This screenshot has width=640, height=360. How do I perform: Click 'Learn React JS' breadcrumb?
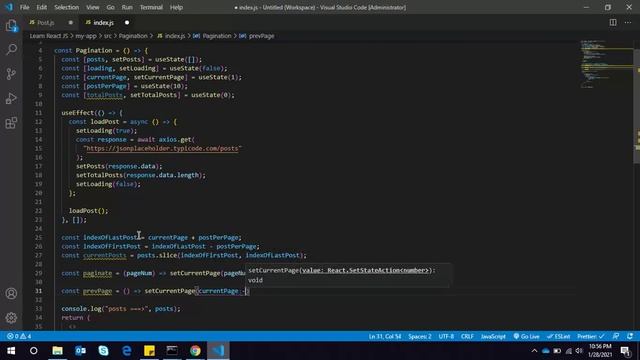point(49,36)
